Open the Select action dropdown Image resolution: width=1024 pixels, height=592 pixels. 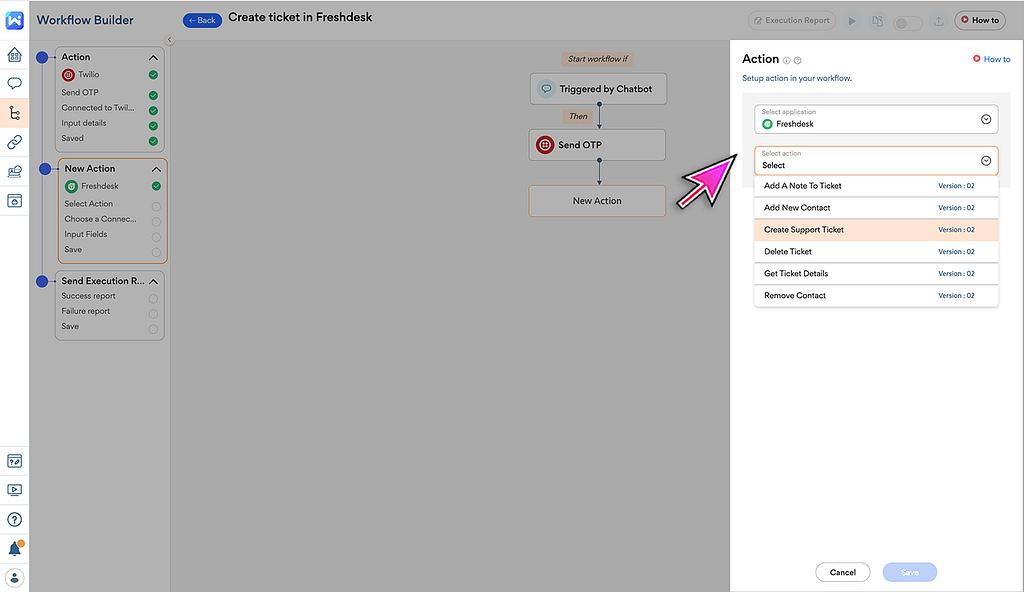876,161
